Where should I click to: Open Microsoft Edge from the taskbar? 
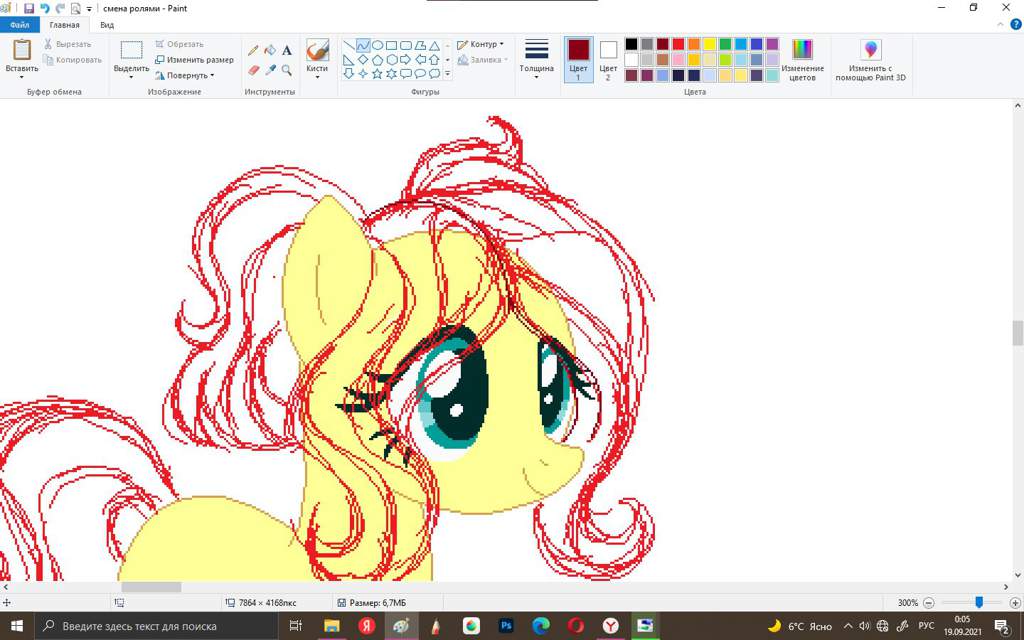click(x=540, y=626)
